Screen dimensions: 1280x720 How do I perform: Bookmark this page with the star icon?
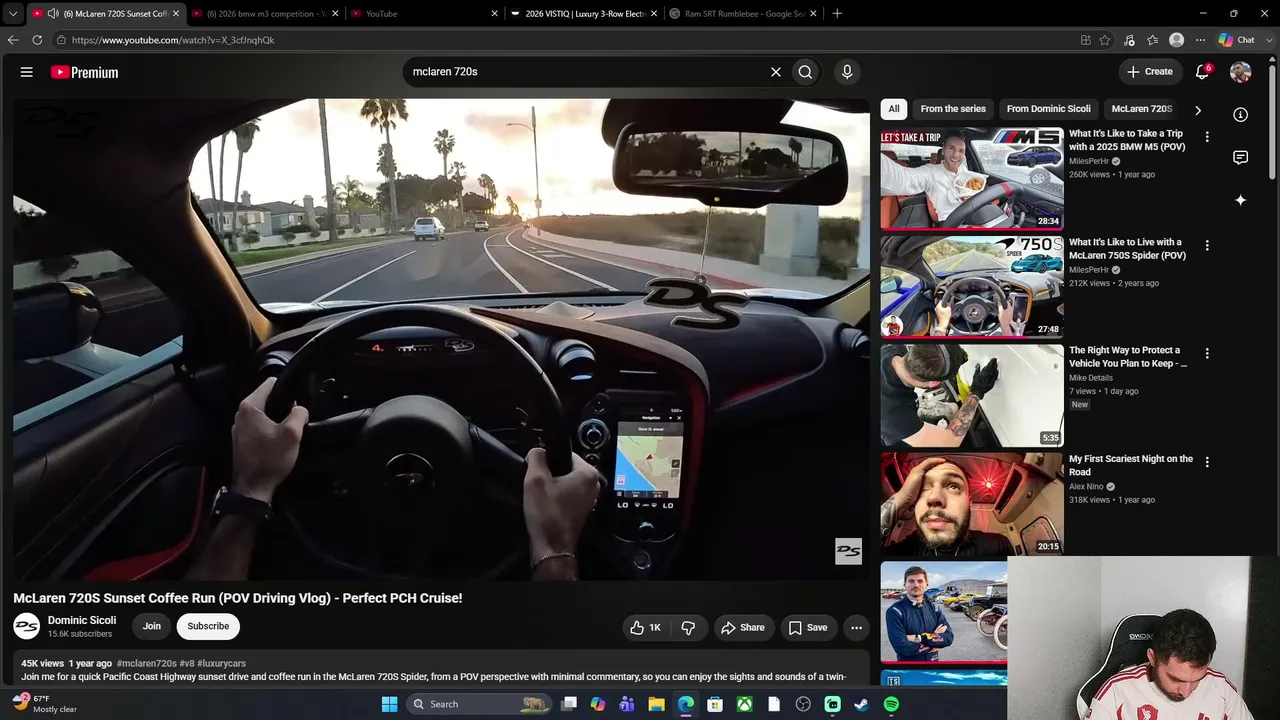(x=1105, y=40)
